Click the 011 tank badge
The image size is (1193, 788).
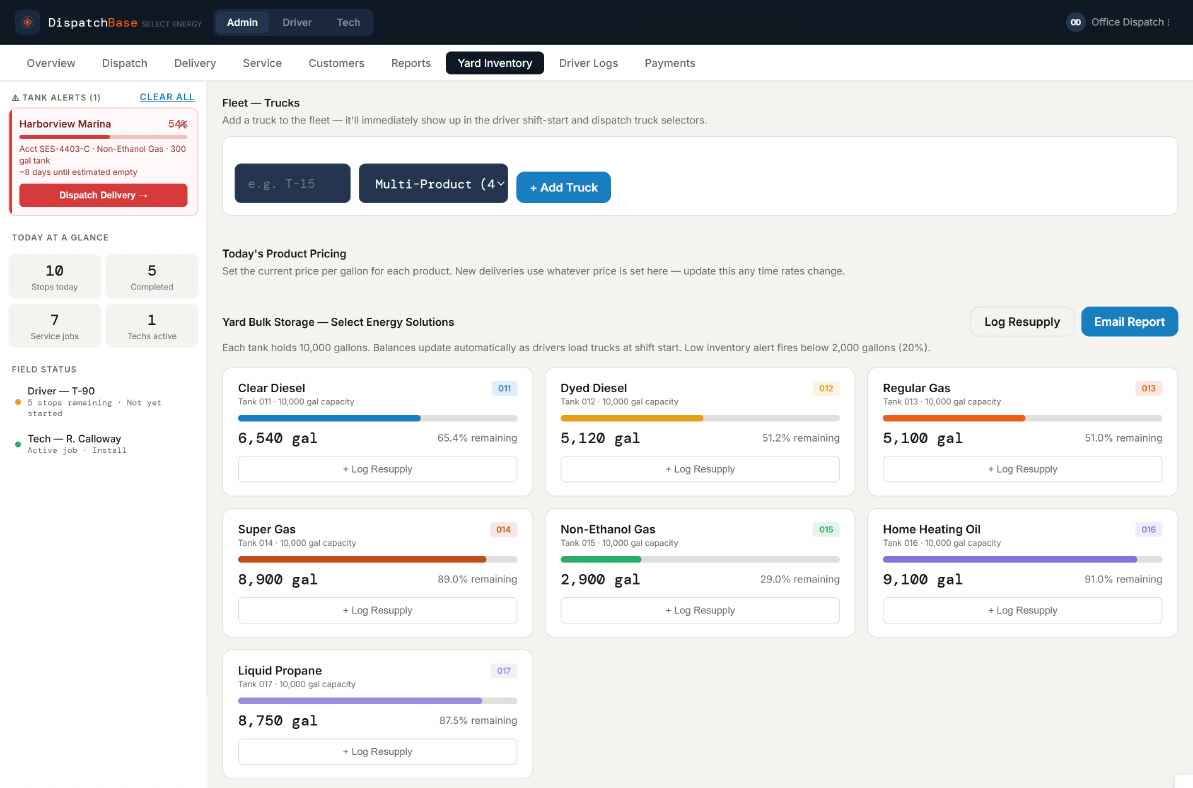click(504, 389)
